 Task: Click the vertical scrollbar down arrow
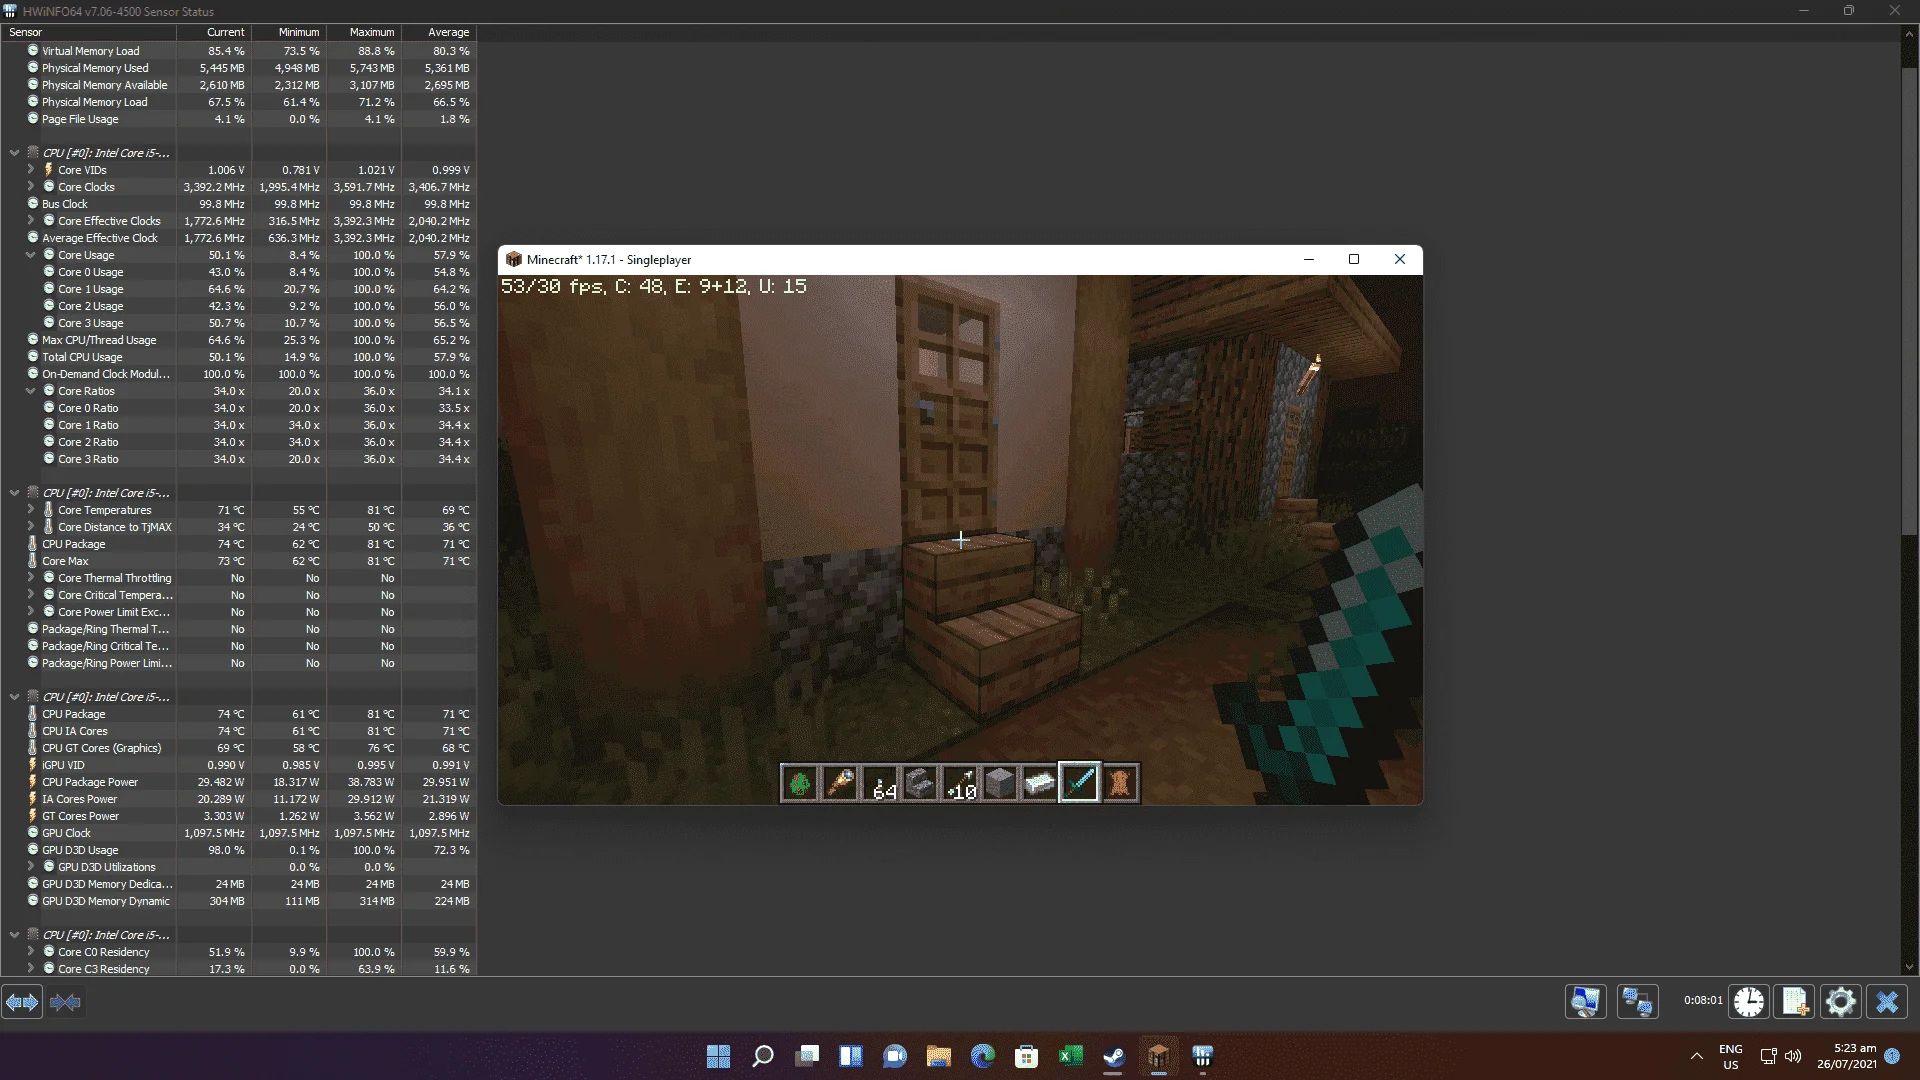1910,967
